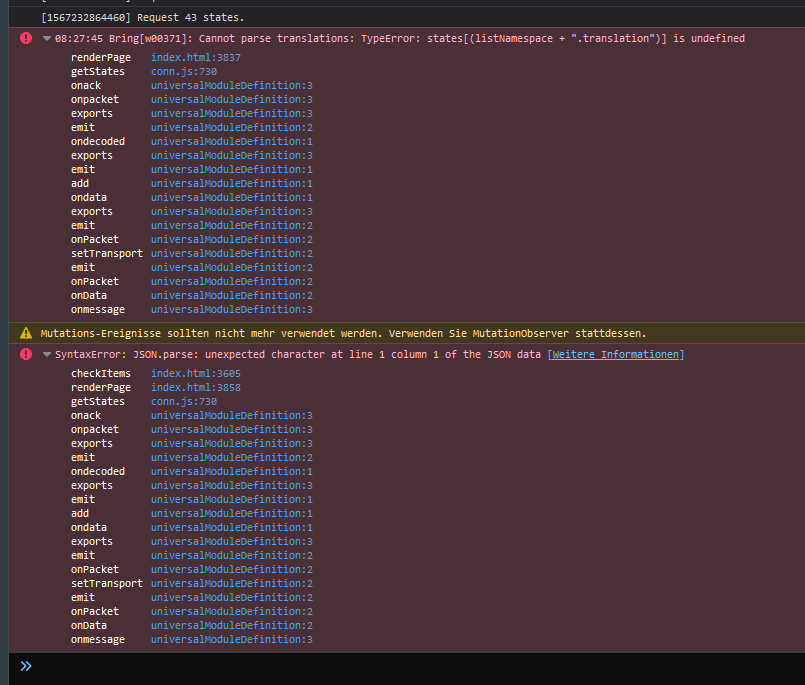805x685 pixels.
Task: Open the setTransport source link in the SyntaxError trace
Action: tap(232, 583)
